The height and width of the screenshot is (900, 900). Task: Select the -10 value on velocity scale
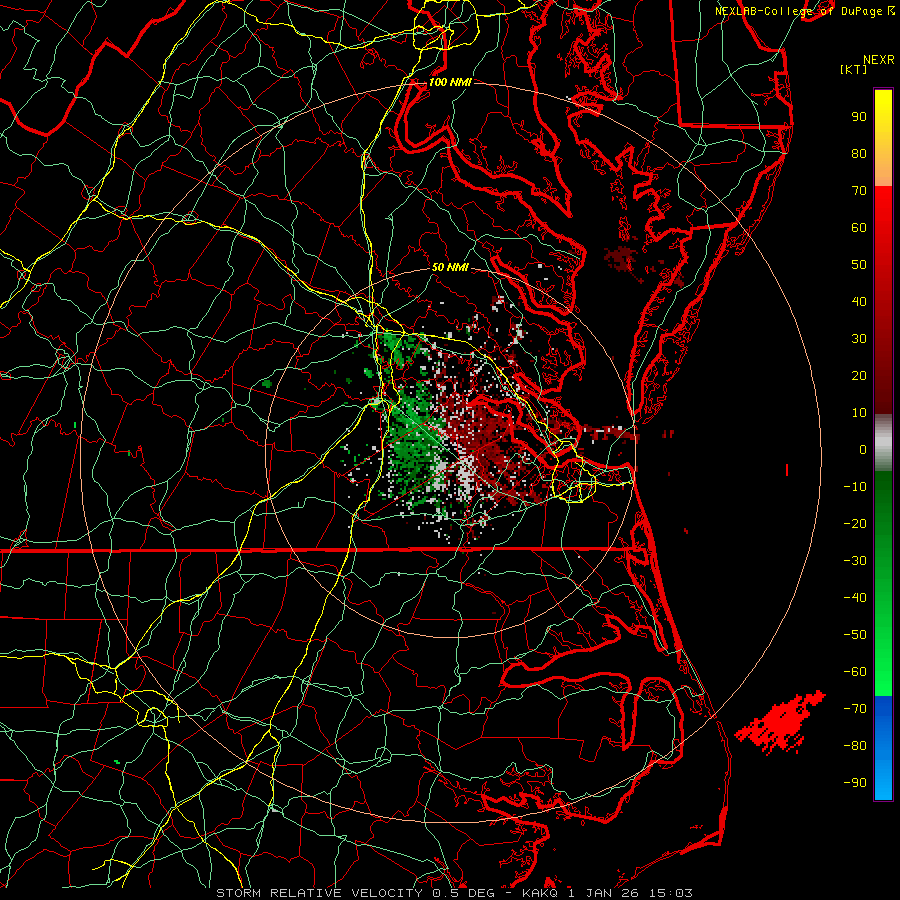coord(855,487)
